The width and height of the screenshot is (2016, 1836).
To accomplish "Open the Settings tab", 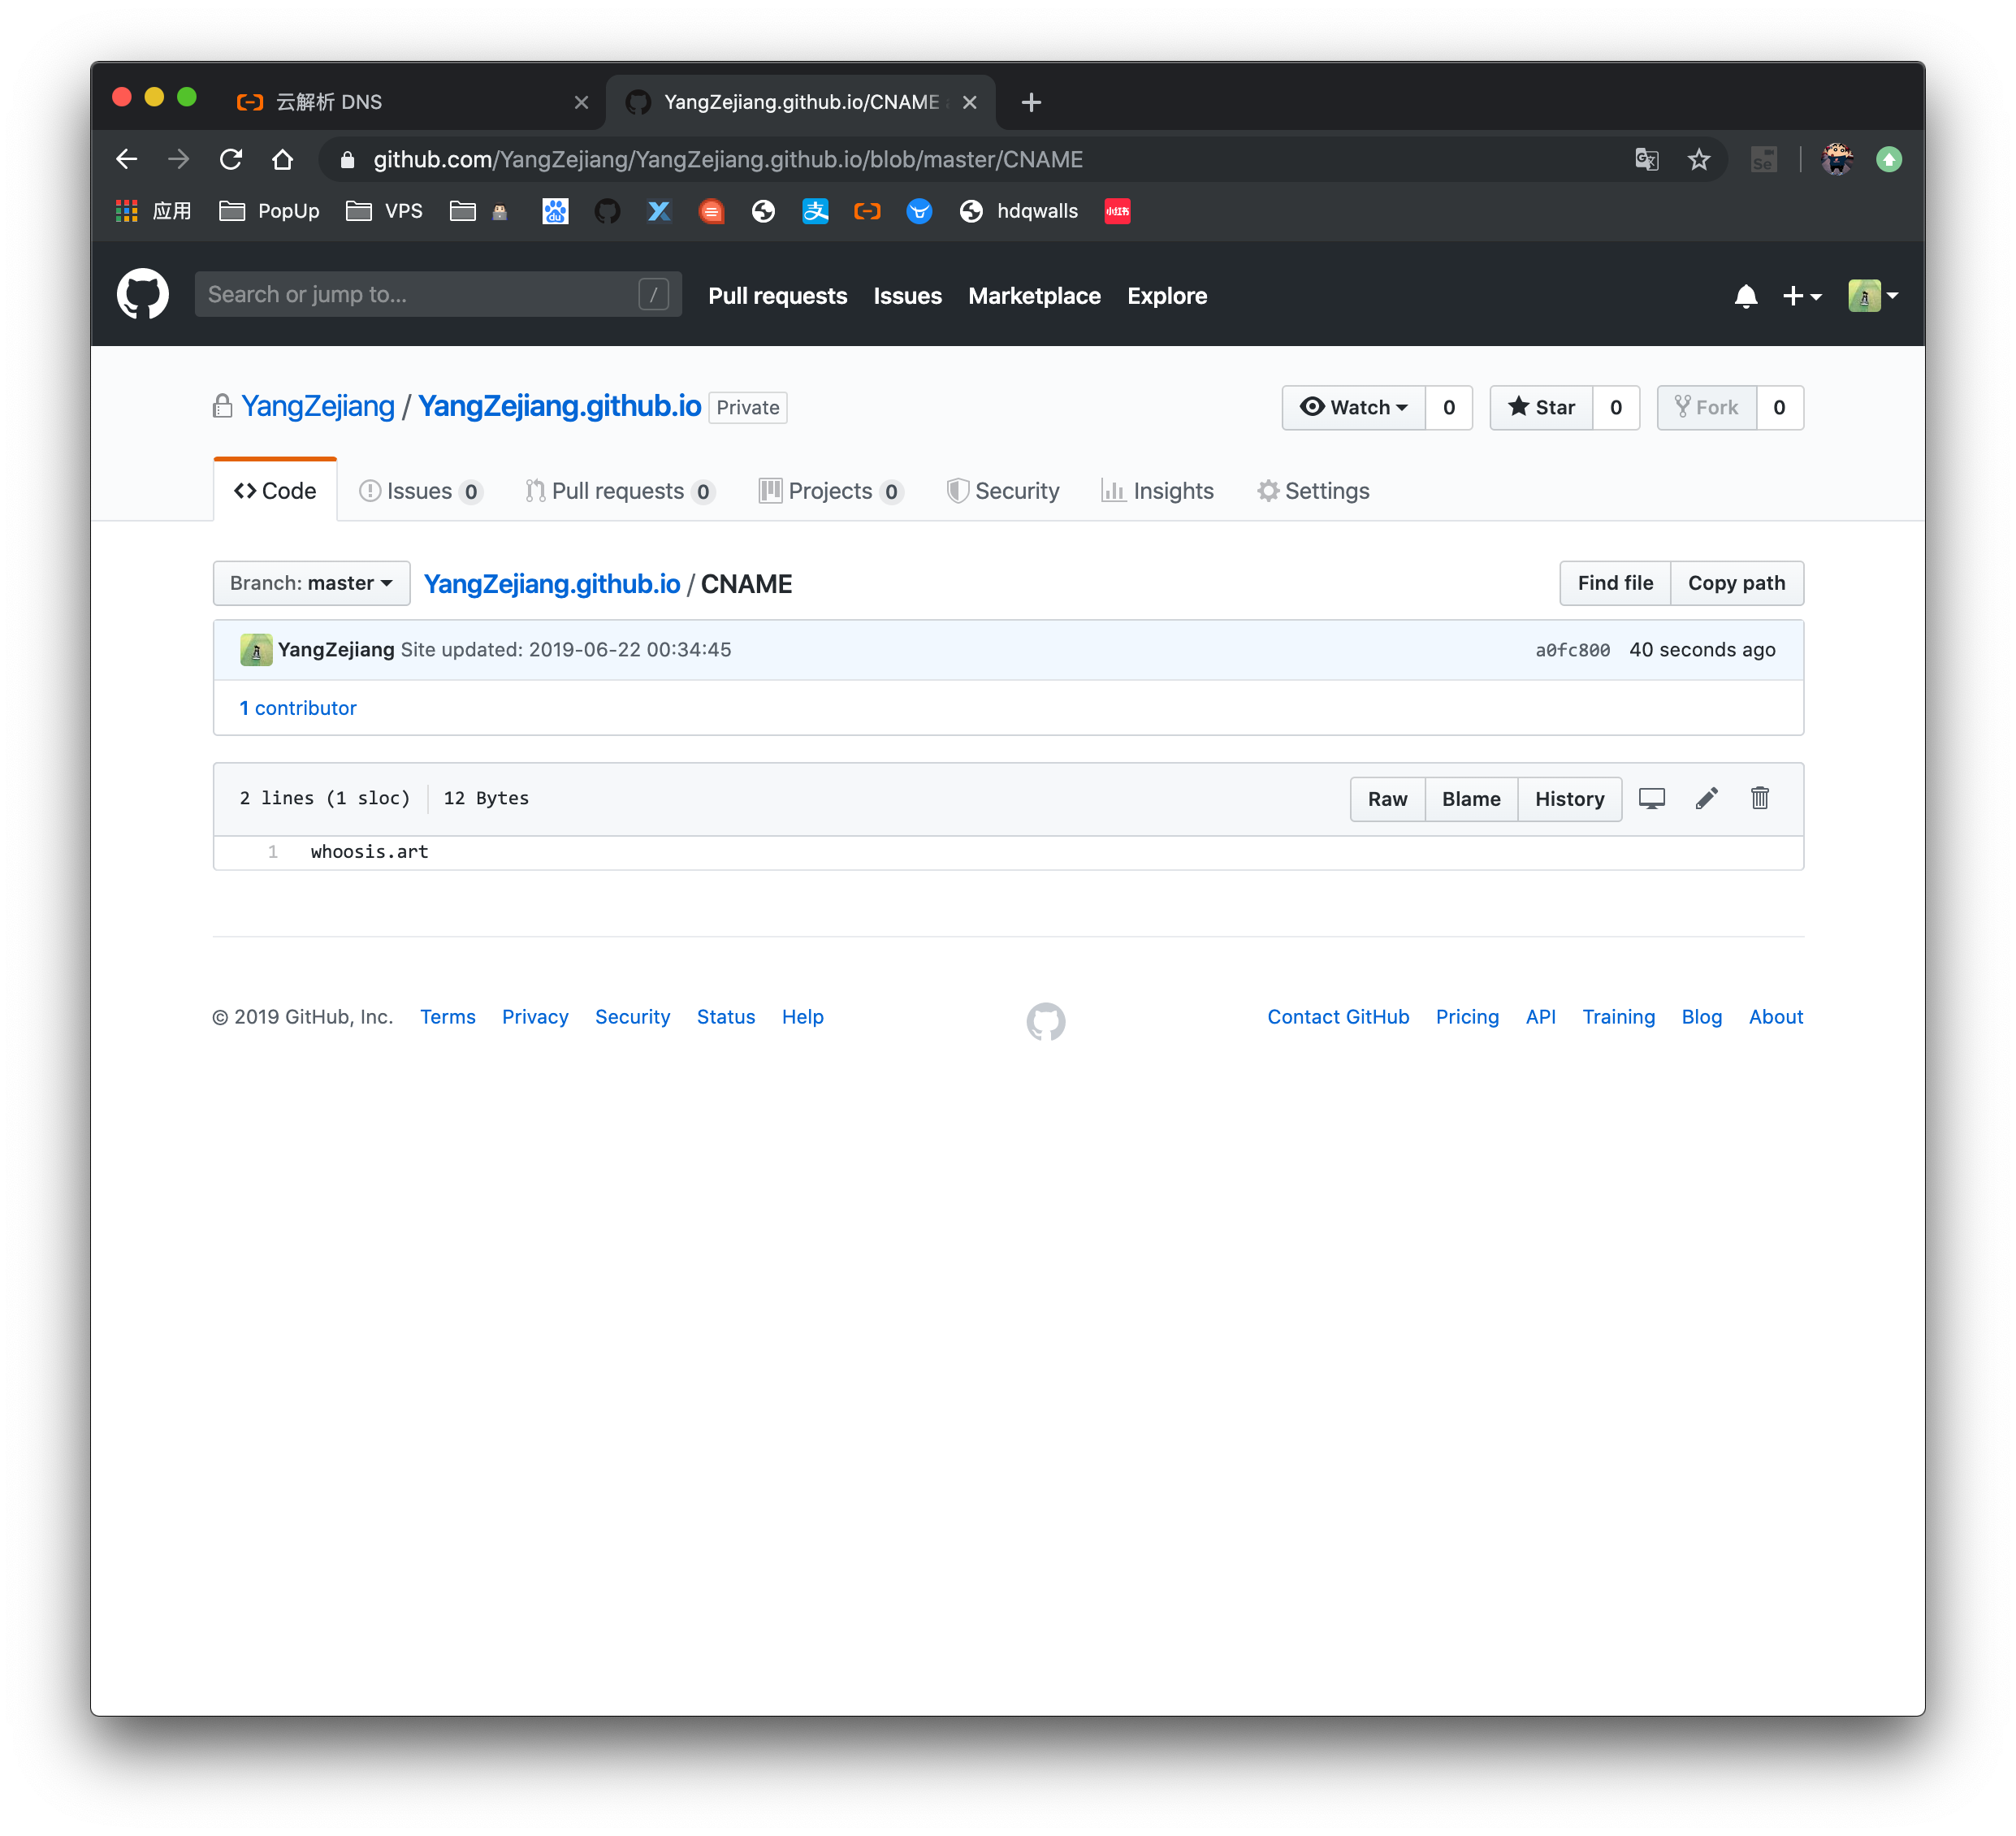I will [x=1313, y=491].
